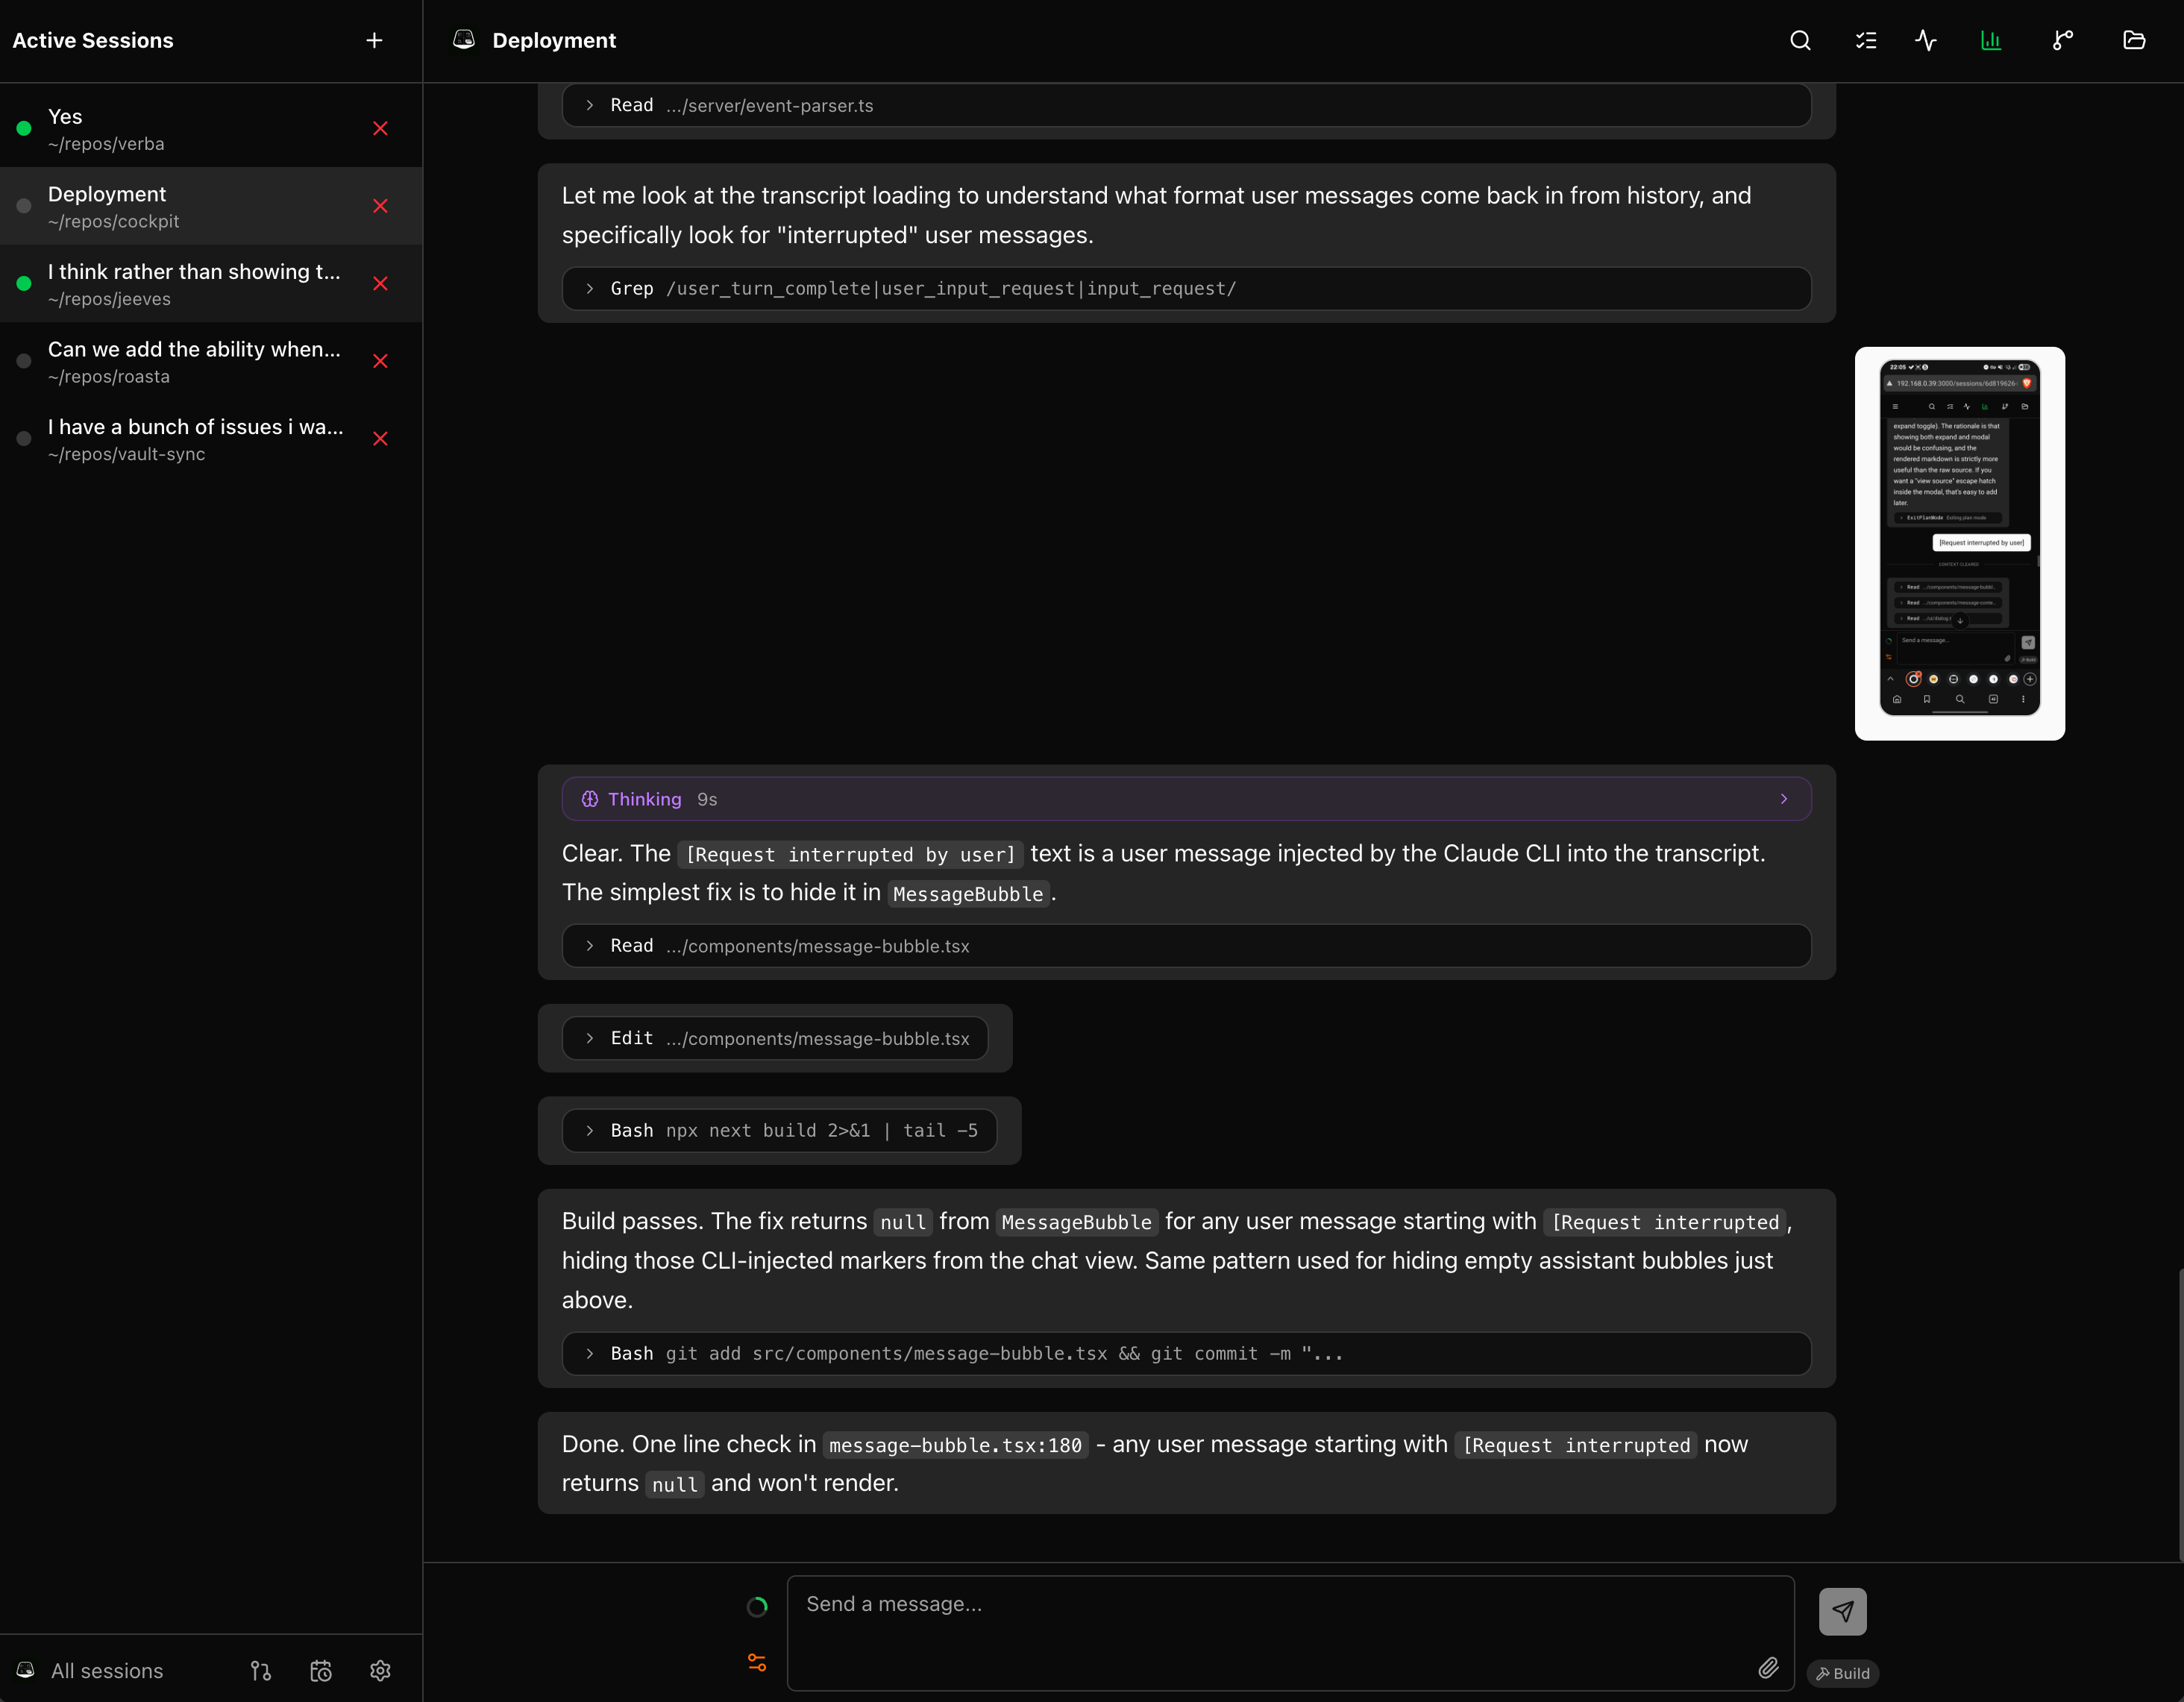Expand the Bash git add commit call
The image size is (2184, 1702).
1186,1353
